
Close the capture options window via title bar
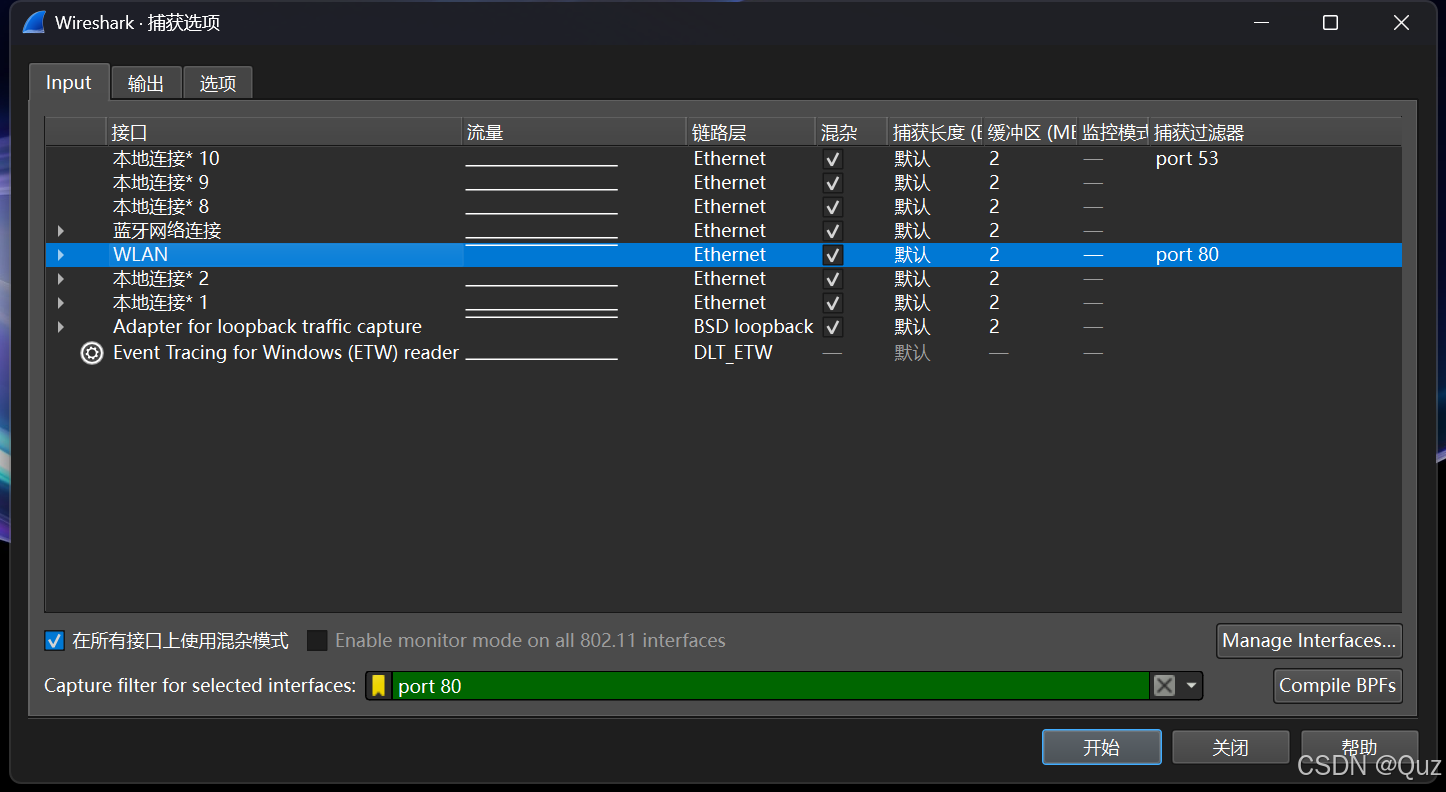click(1401, 23)
